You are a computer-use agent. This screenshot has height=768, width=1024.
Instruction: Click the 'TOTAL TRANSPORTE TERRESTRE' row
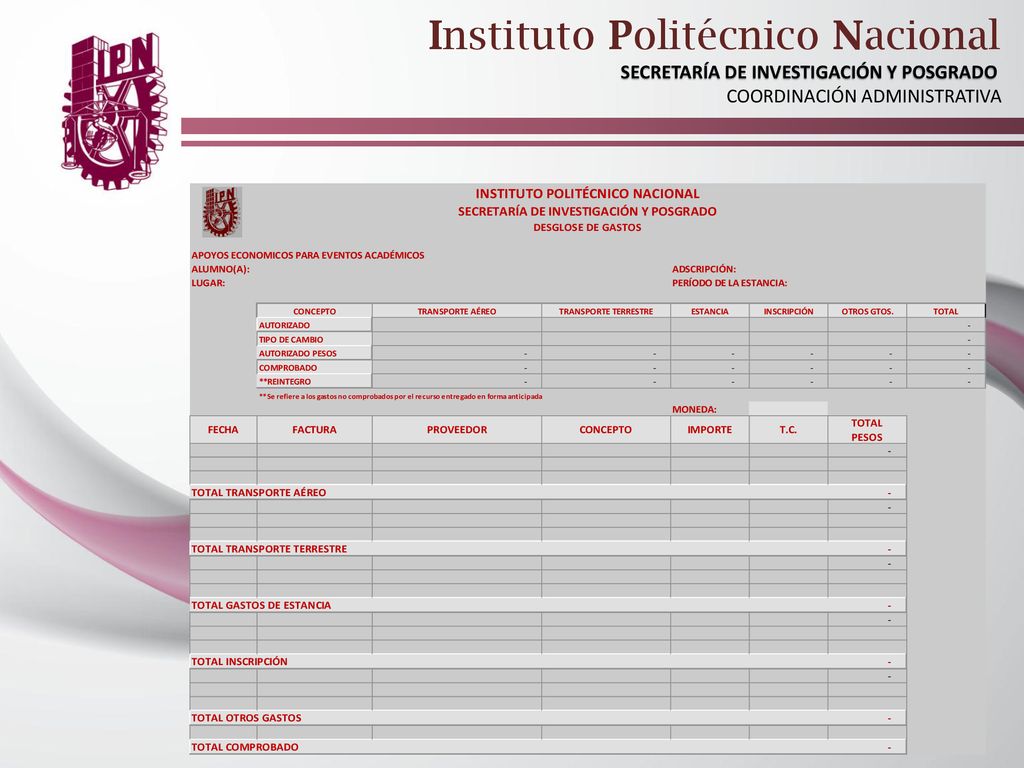tap(548, 549)
